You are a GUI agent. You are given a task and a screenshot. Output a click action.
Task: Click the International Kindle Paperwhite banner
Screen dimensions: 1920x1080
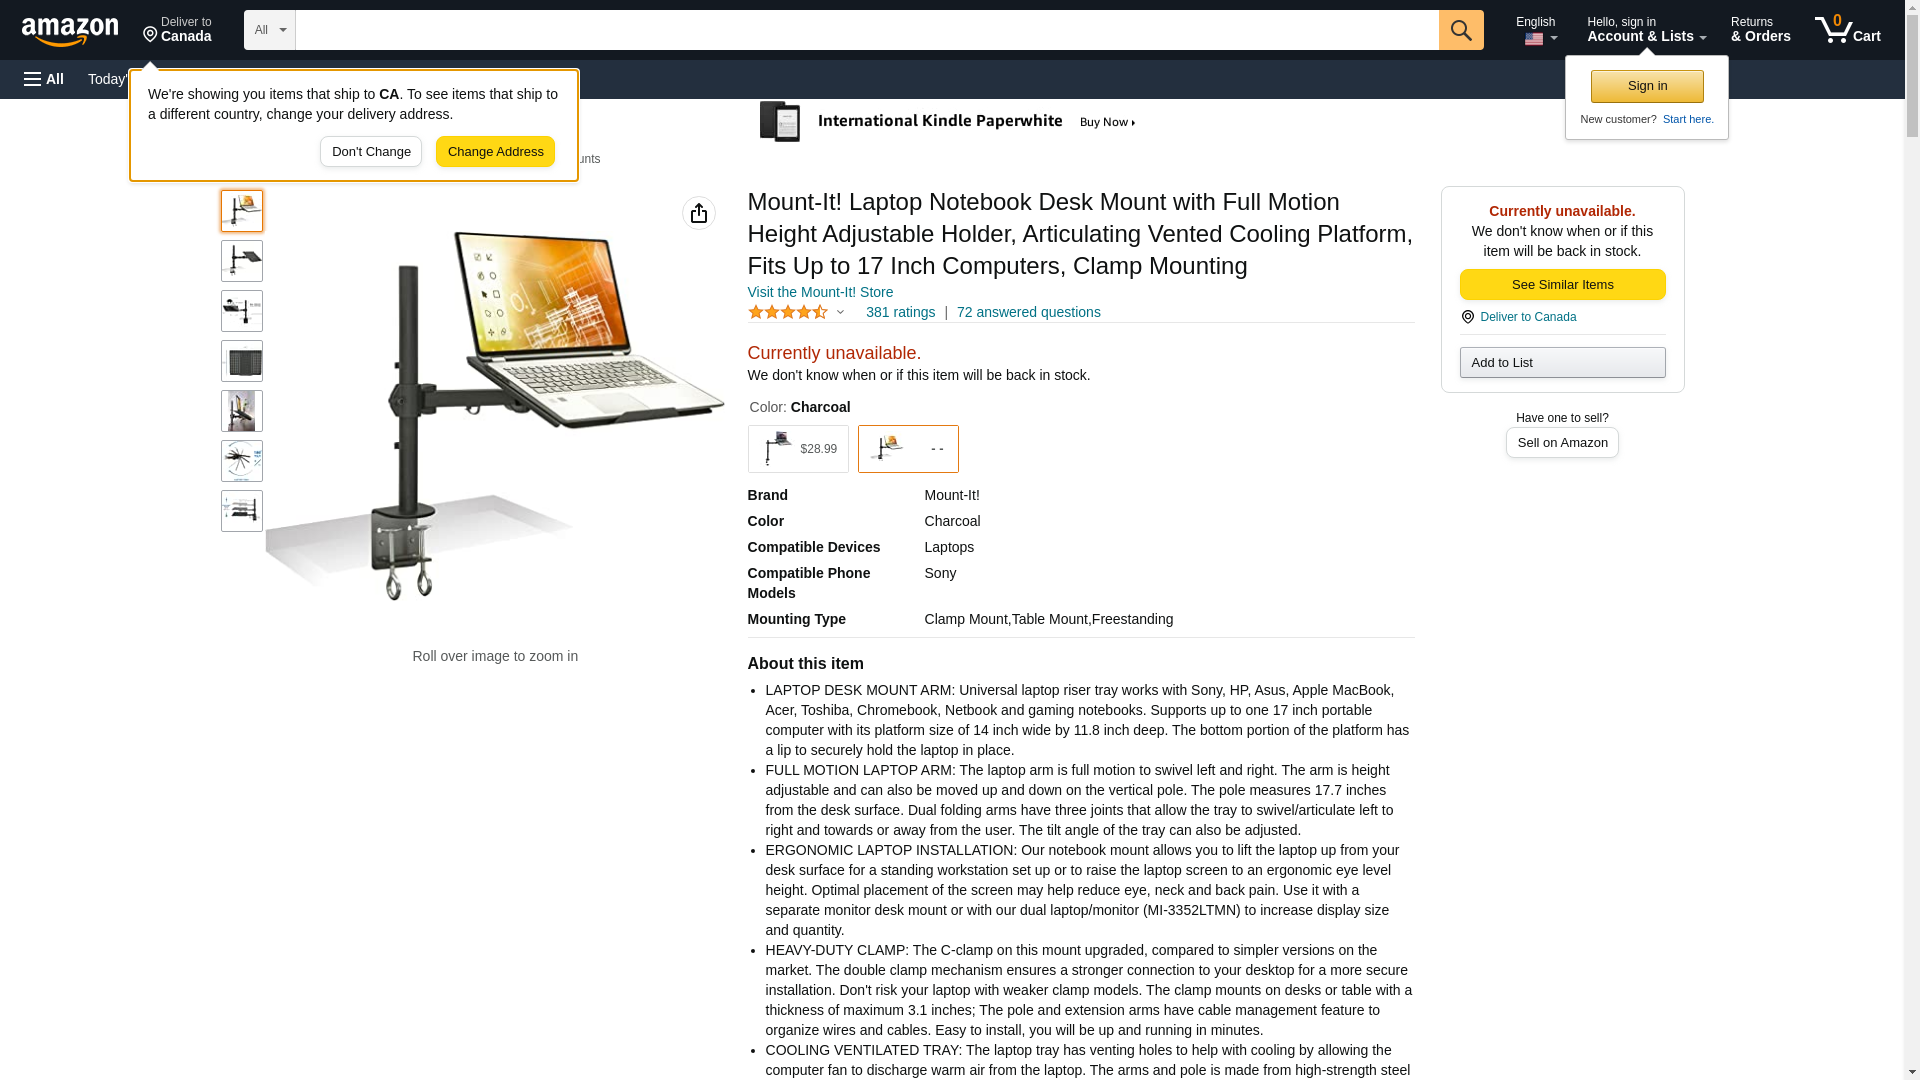[x=948, y=122]
